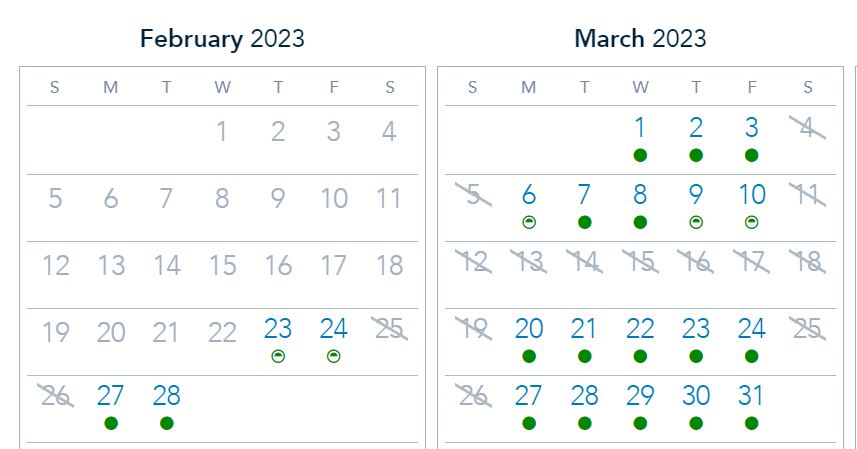This screenshot has width=857, height=449.
Task: Select March 2 in the calendar
Action: pos(696,128)
